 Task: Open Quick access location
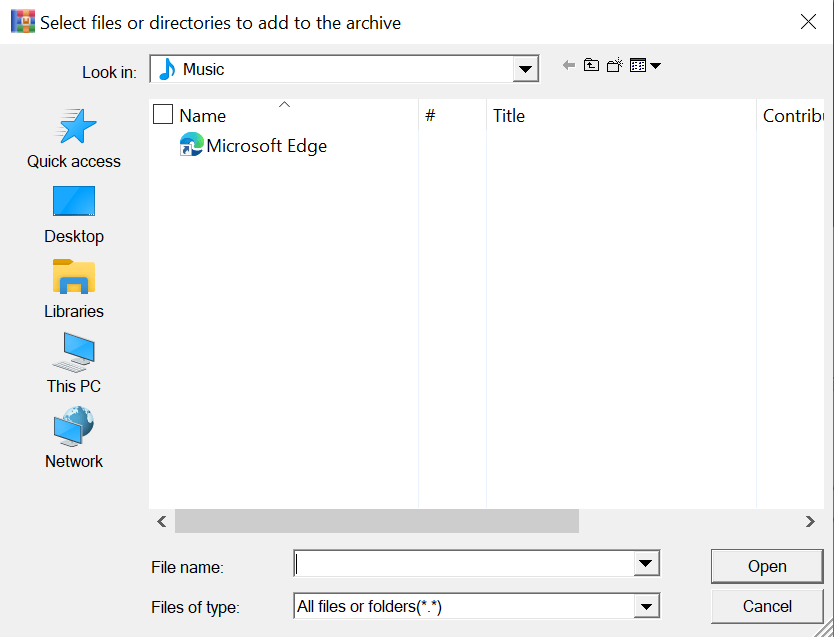tap(74, 138)
